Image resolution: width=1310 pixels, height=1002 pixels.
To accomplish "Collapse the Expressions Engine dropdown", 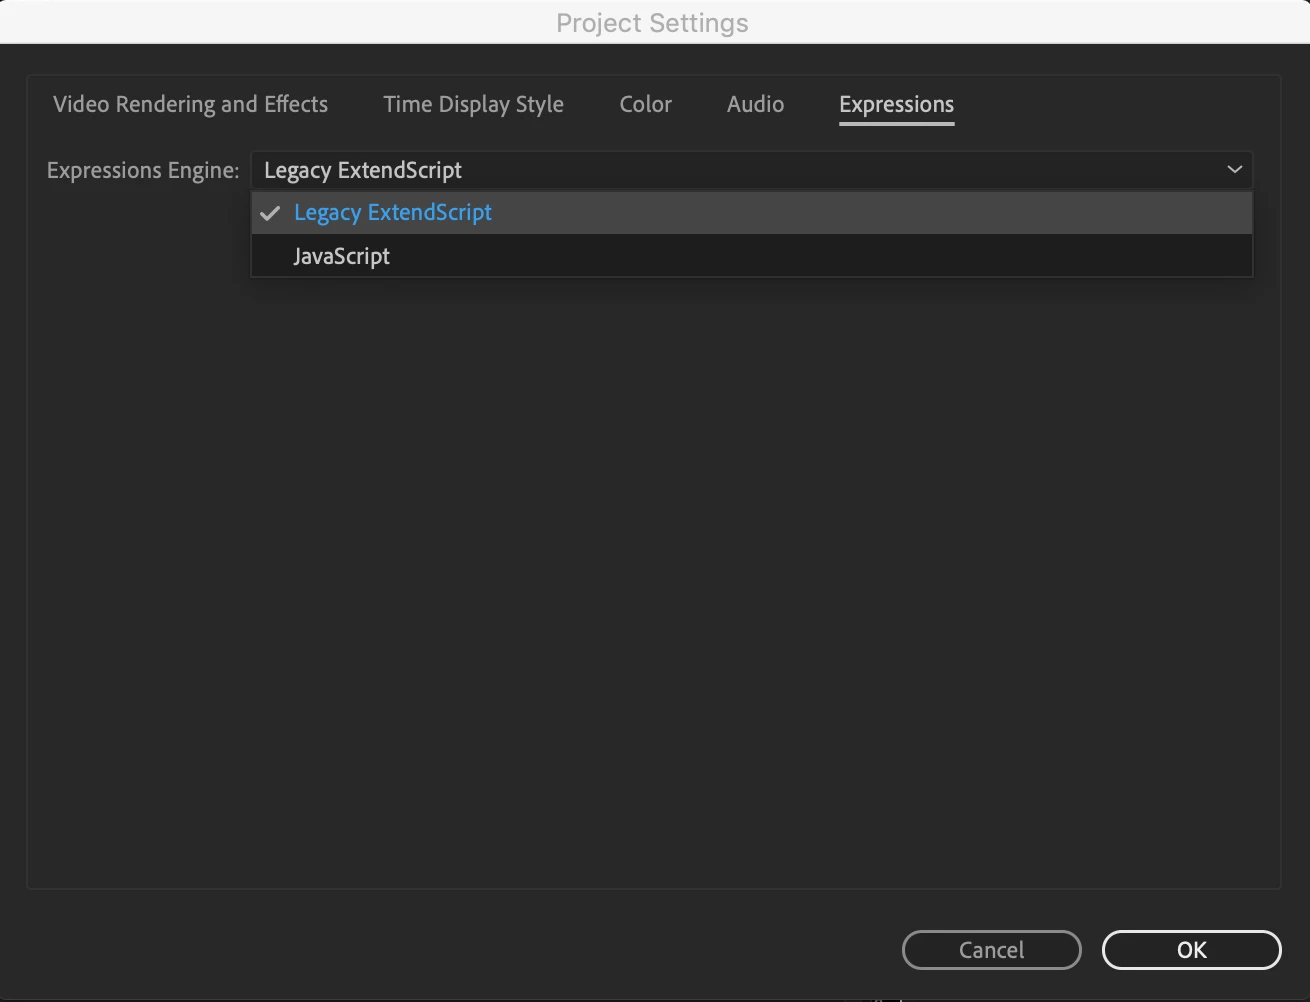I will coord(751,170).
